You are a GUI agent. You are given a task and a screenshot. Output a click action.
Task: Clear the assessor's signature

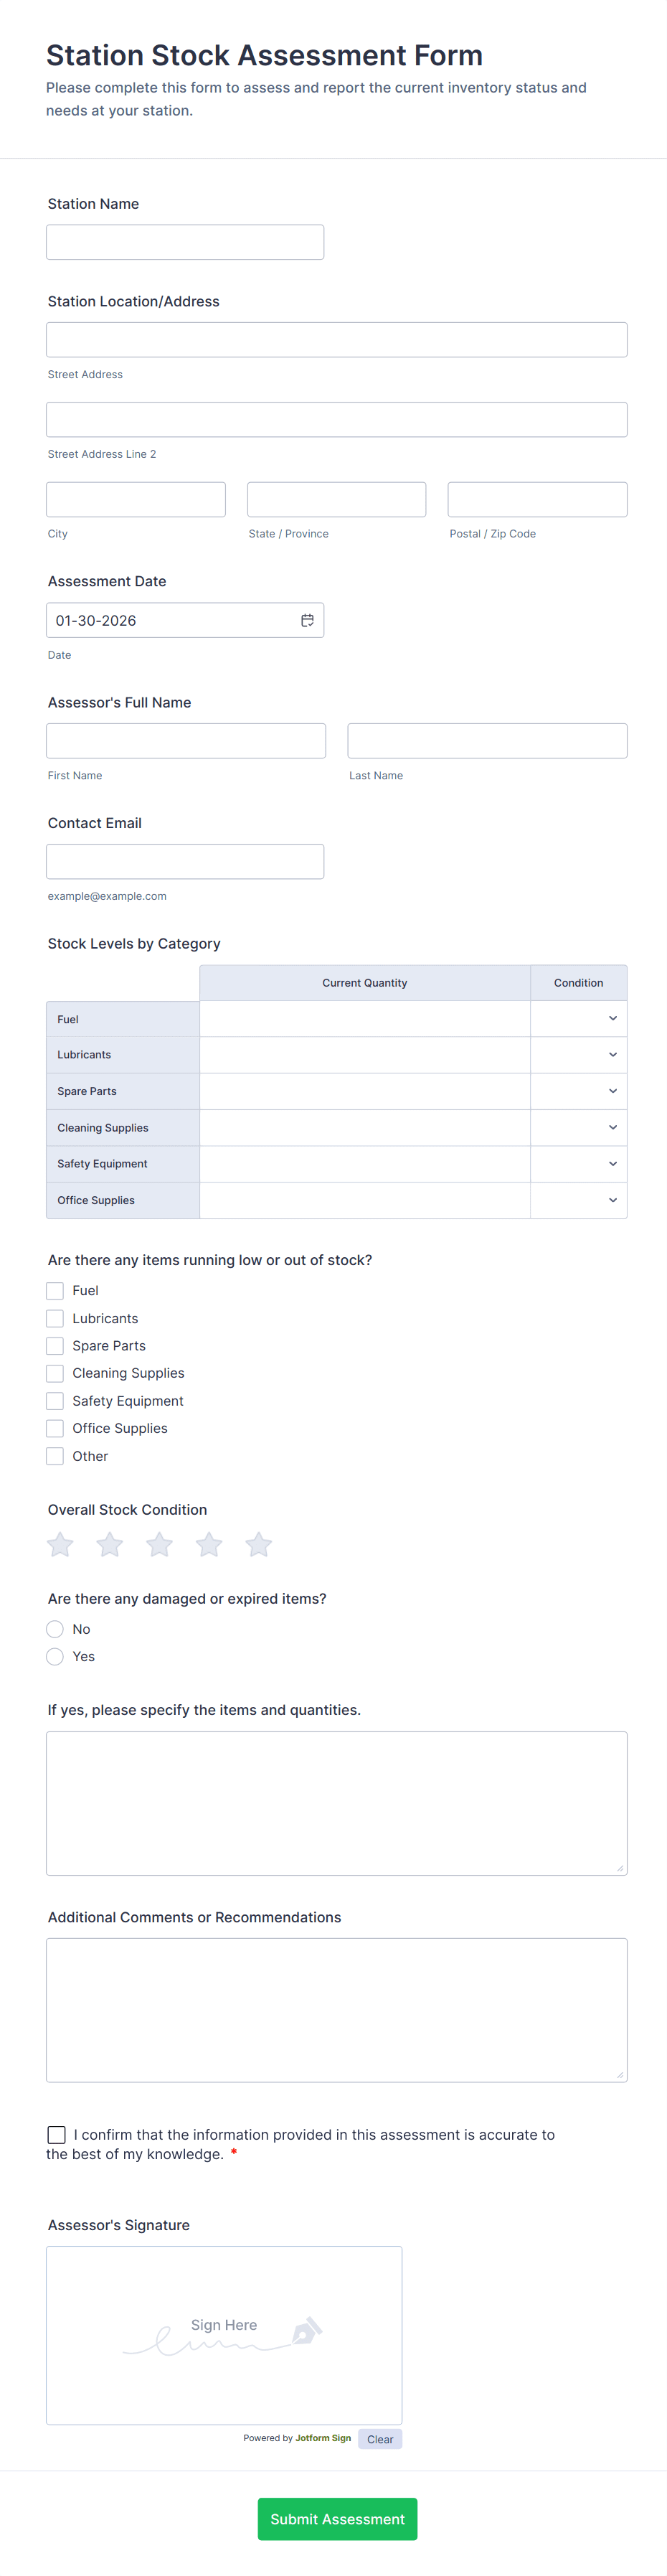[380, 2439]
